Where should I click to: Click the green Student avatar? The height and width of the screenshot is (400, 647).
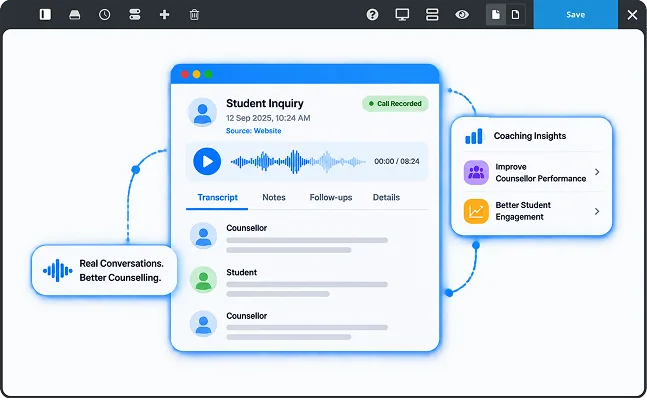click(x=203, y=280)
